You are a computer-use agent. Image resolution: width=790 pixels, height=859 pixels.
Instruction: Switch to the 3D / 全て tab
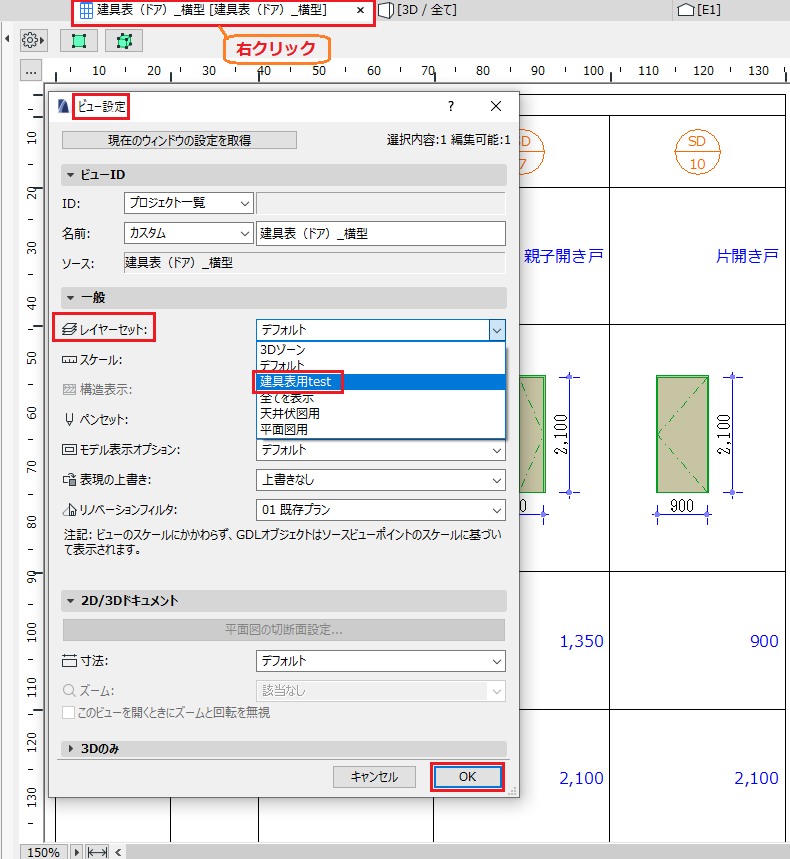click(419, 10)
